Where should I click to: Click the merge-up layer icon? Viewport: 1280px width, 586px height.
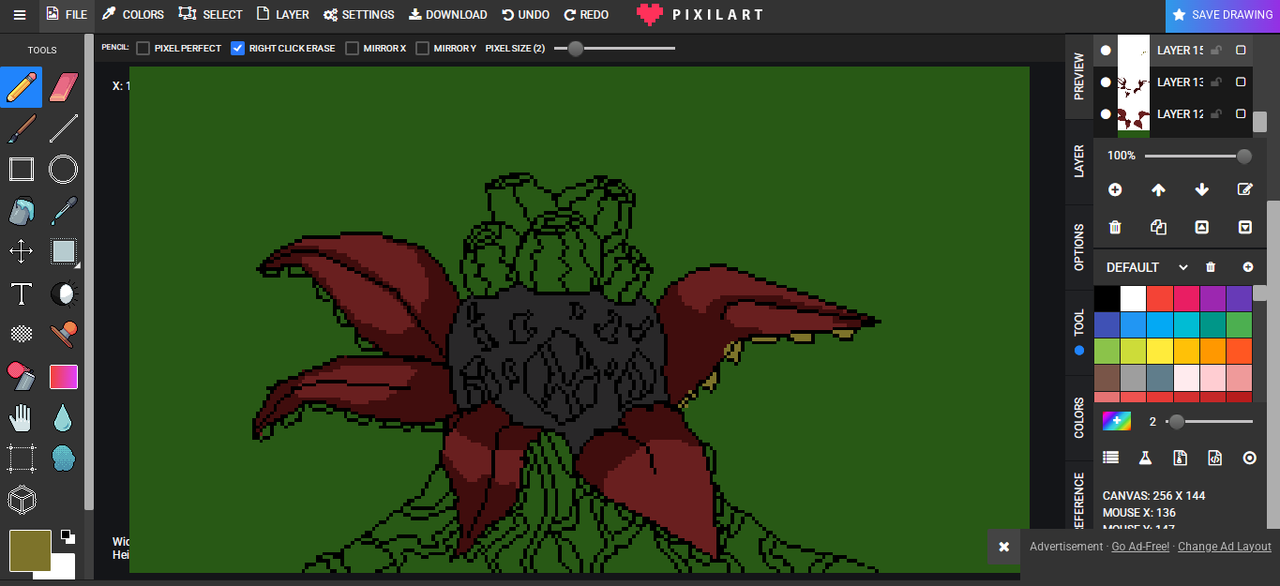point(1202,227)
